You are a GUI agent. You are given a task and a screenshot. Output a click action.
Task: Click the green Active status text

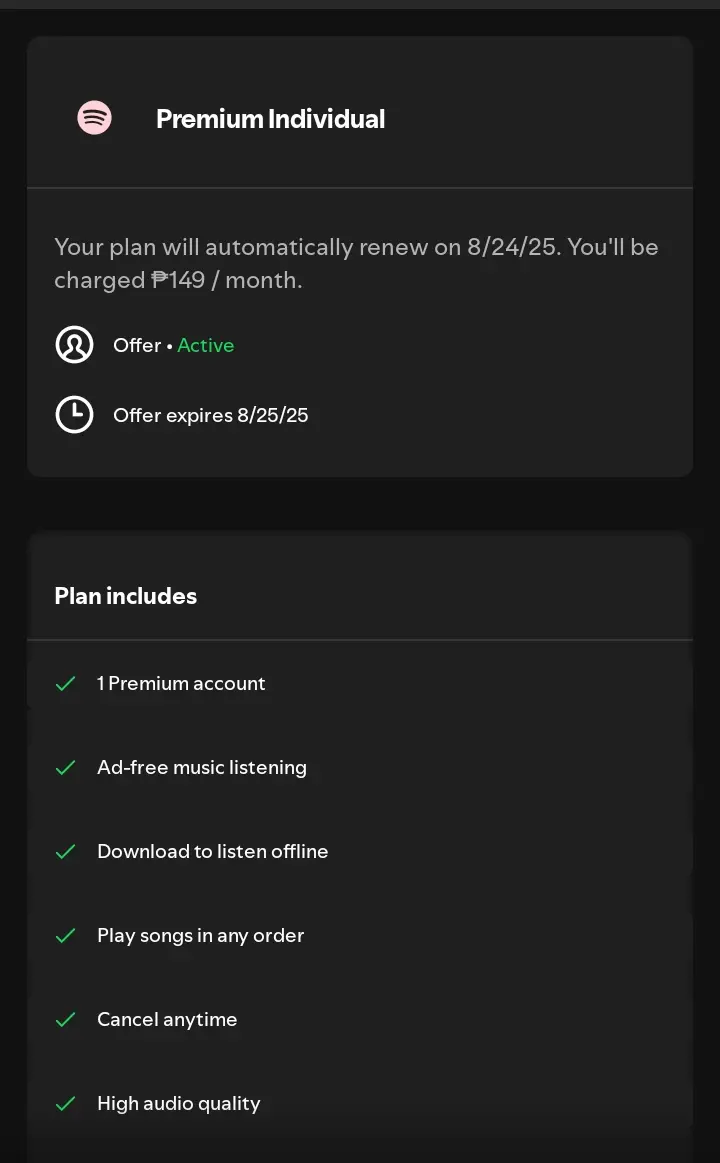coord(205,346)
